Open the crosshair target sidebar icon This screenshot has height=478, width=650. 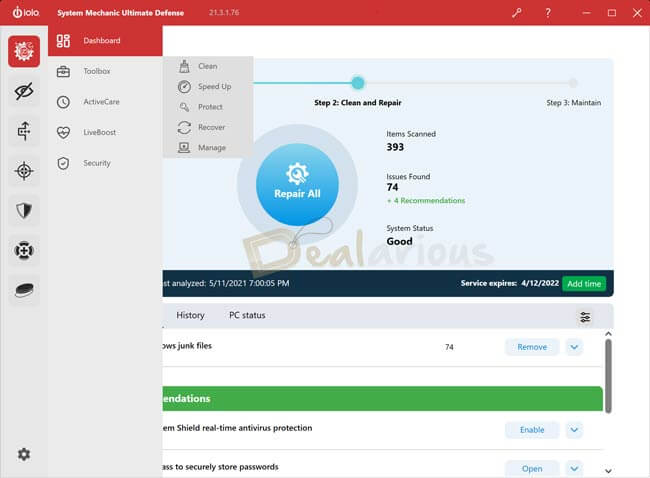click(x=24, y=171)
